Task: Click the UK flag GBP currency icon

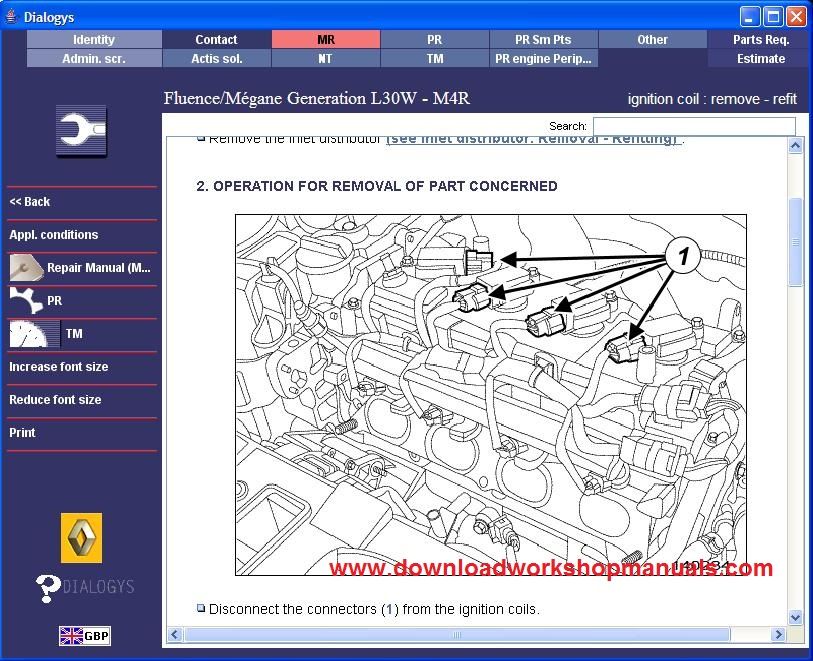Action: (x=85, y=636)
